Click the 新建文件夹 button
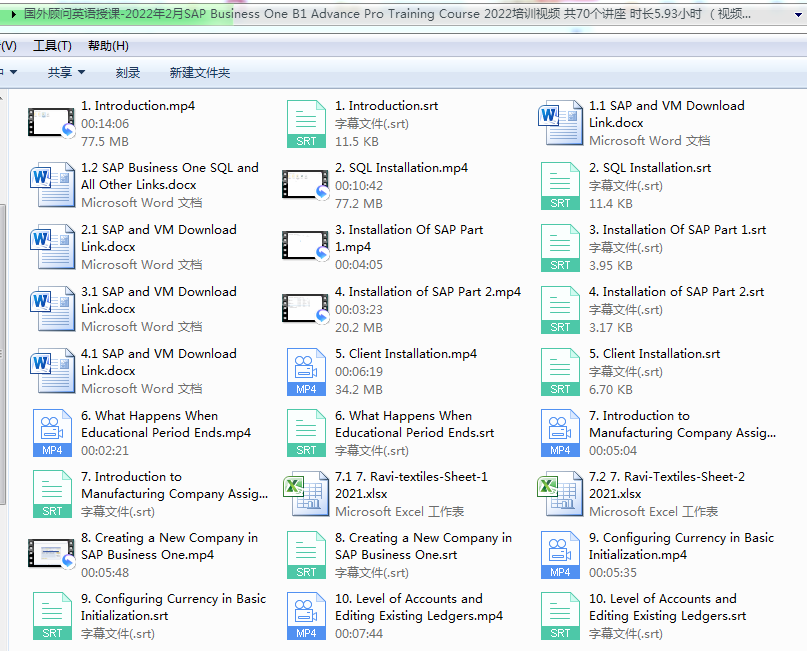 point(200,73)
